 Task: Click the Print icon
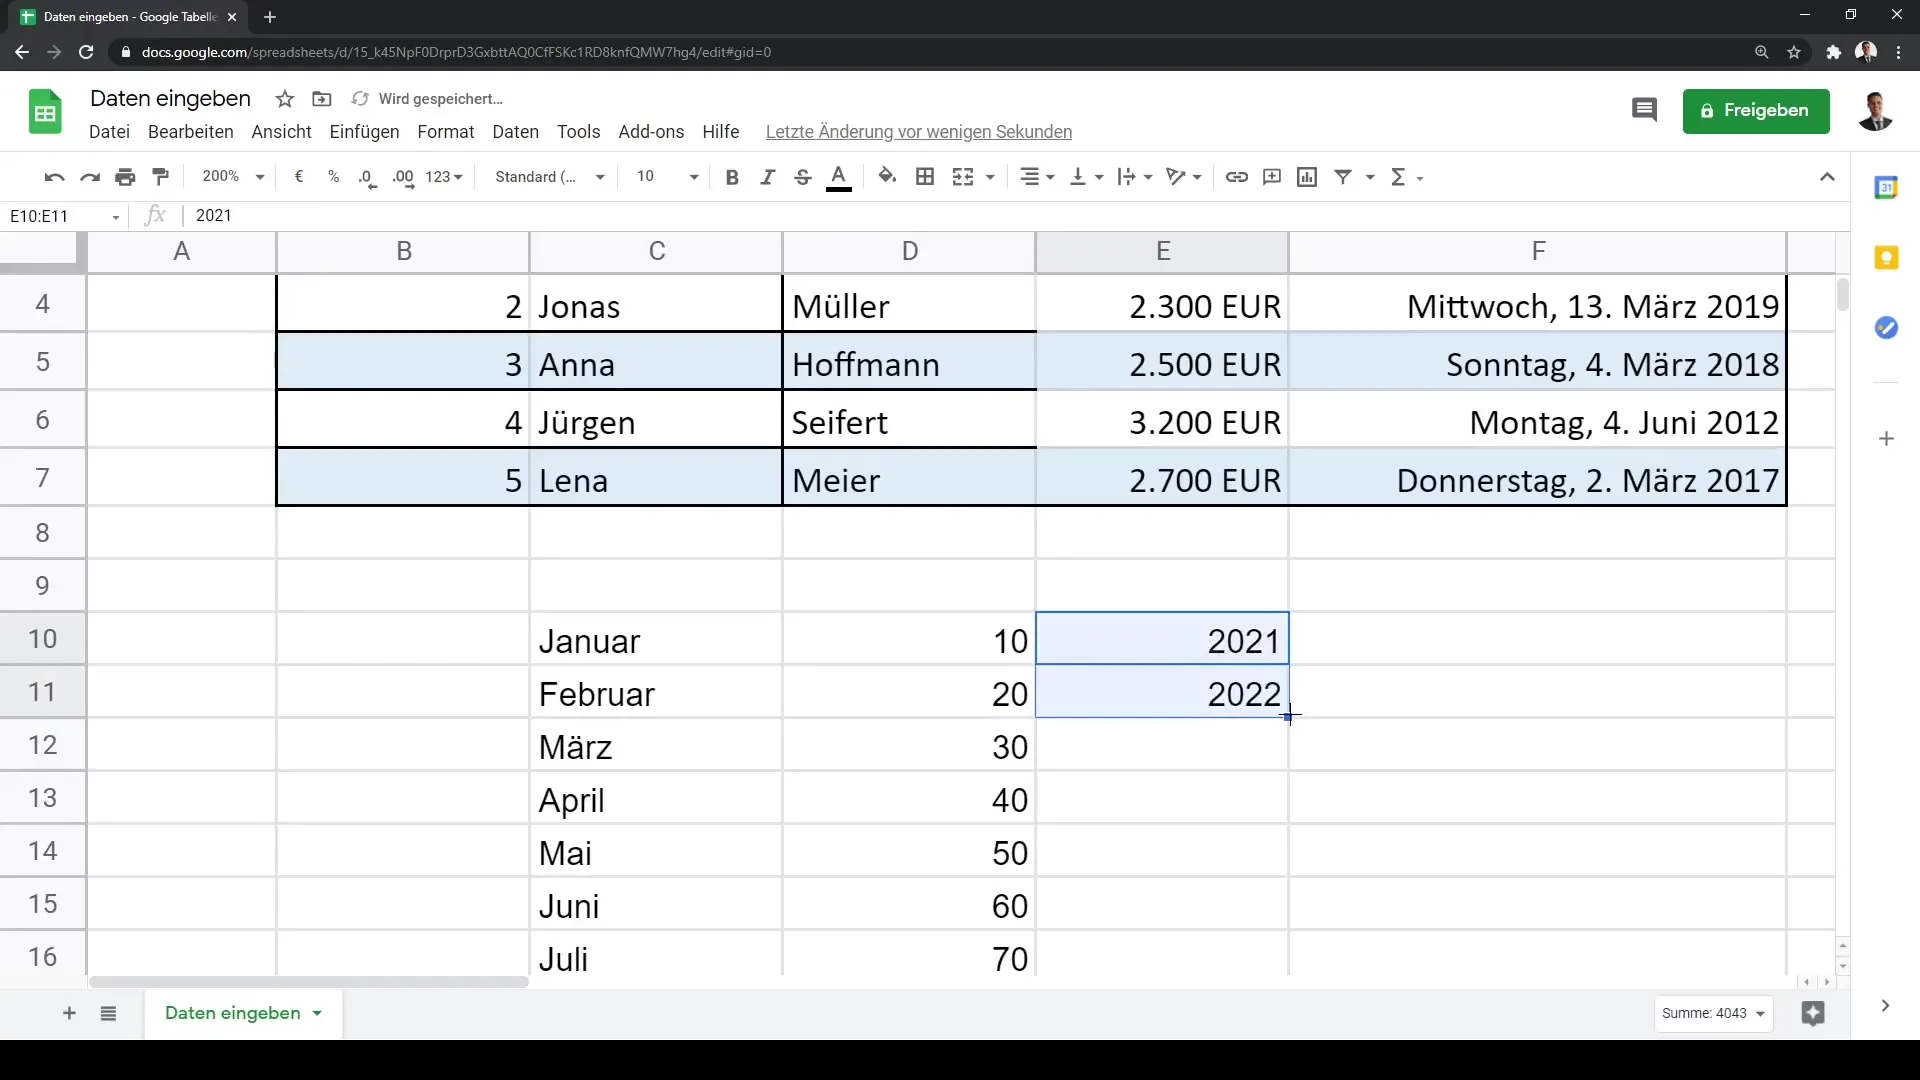click(125, 177)
